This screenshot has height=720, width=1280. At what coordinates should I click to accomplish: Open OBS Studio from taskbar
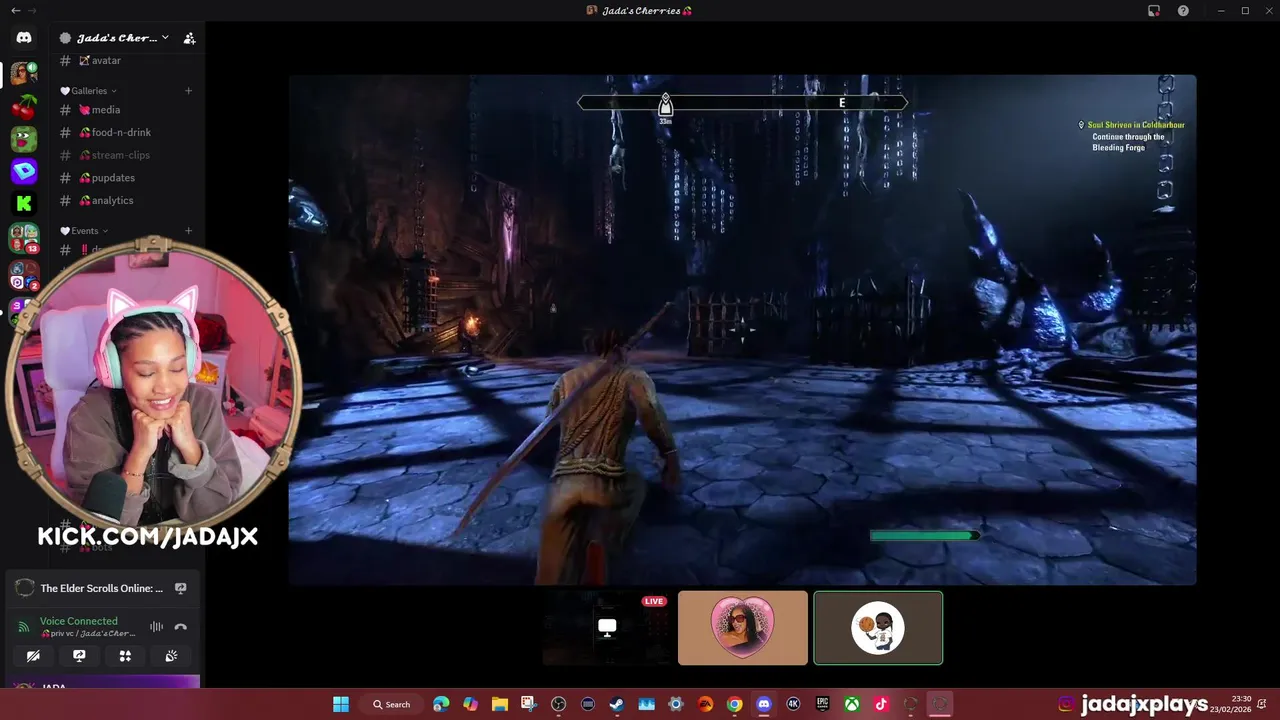[x=558, y=704]
